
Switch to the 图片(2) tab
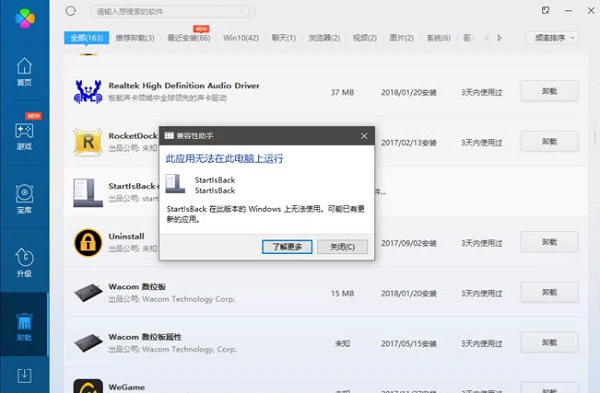(x=401, y=38)
